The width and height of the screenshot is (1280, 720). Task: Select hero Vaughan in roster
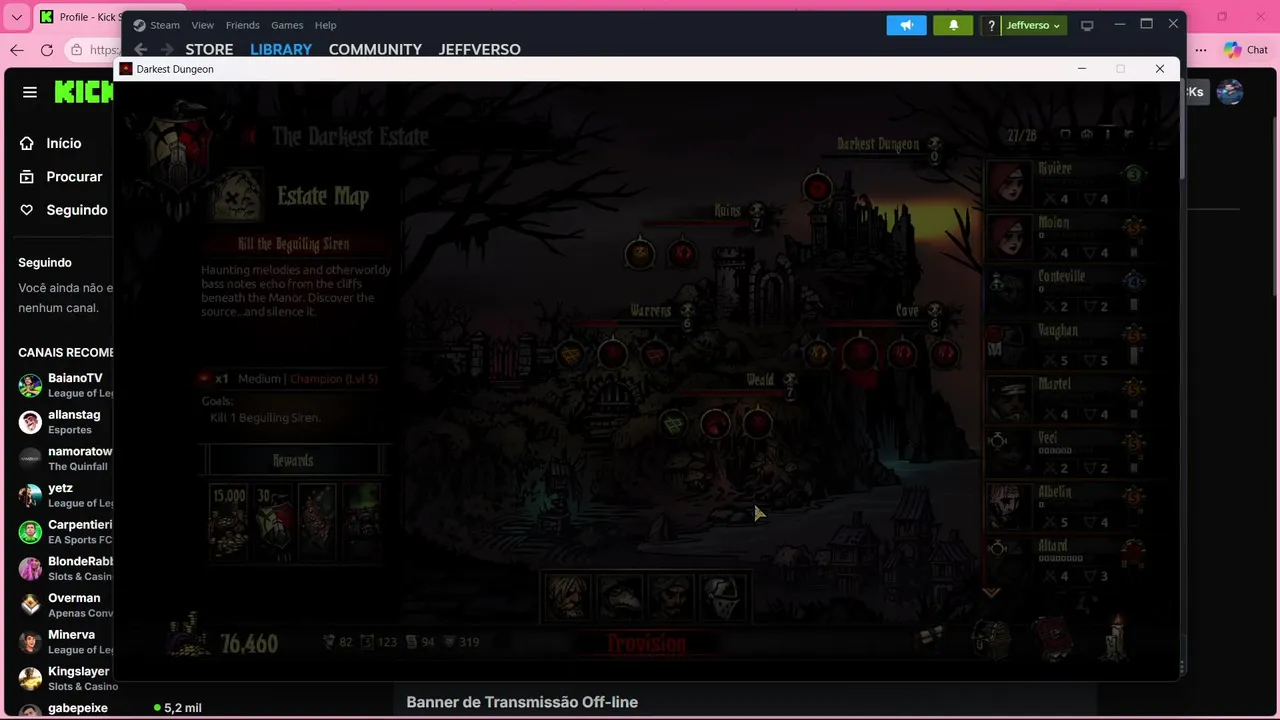[x=1067, y=345]
